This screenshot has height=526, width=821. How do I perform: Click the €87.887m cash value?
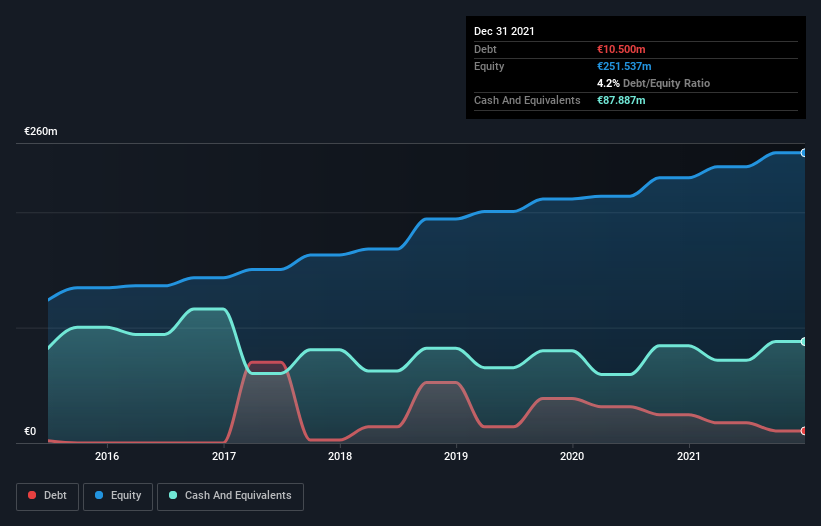click(x=621, y=100)
